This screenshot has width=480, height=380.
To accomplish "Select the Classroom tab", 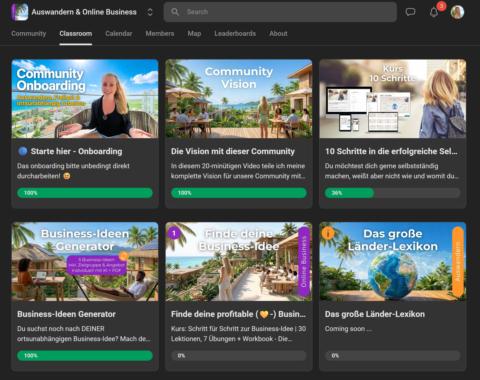I will pyautogui.click(x=76, y=33).
